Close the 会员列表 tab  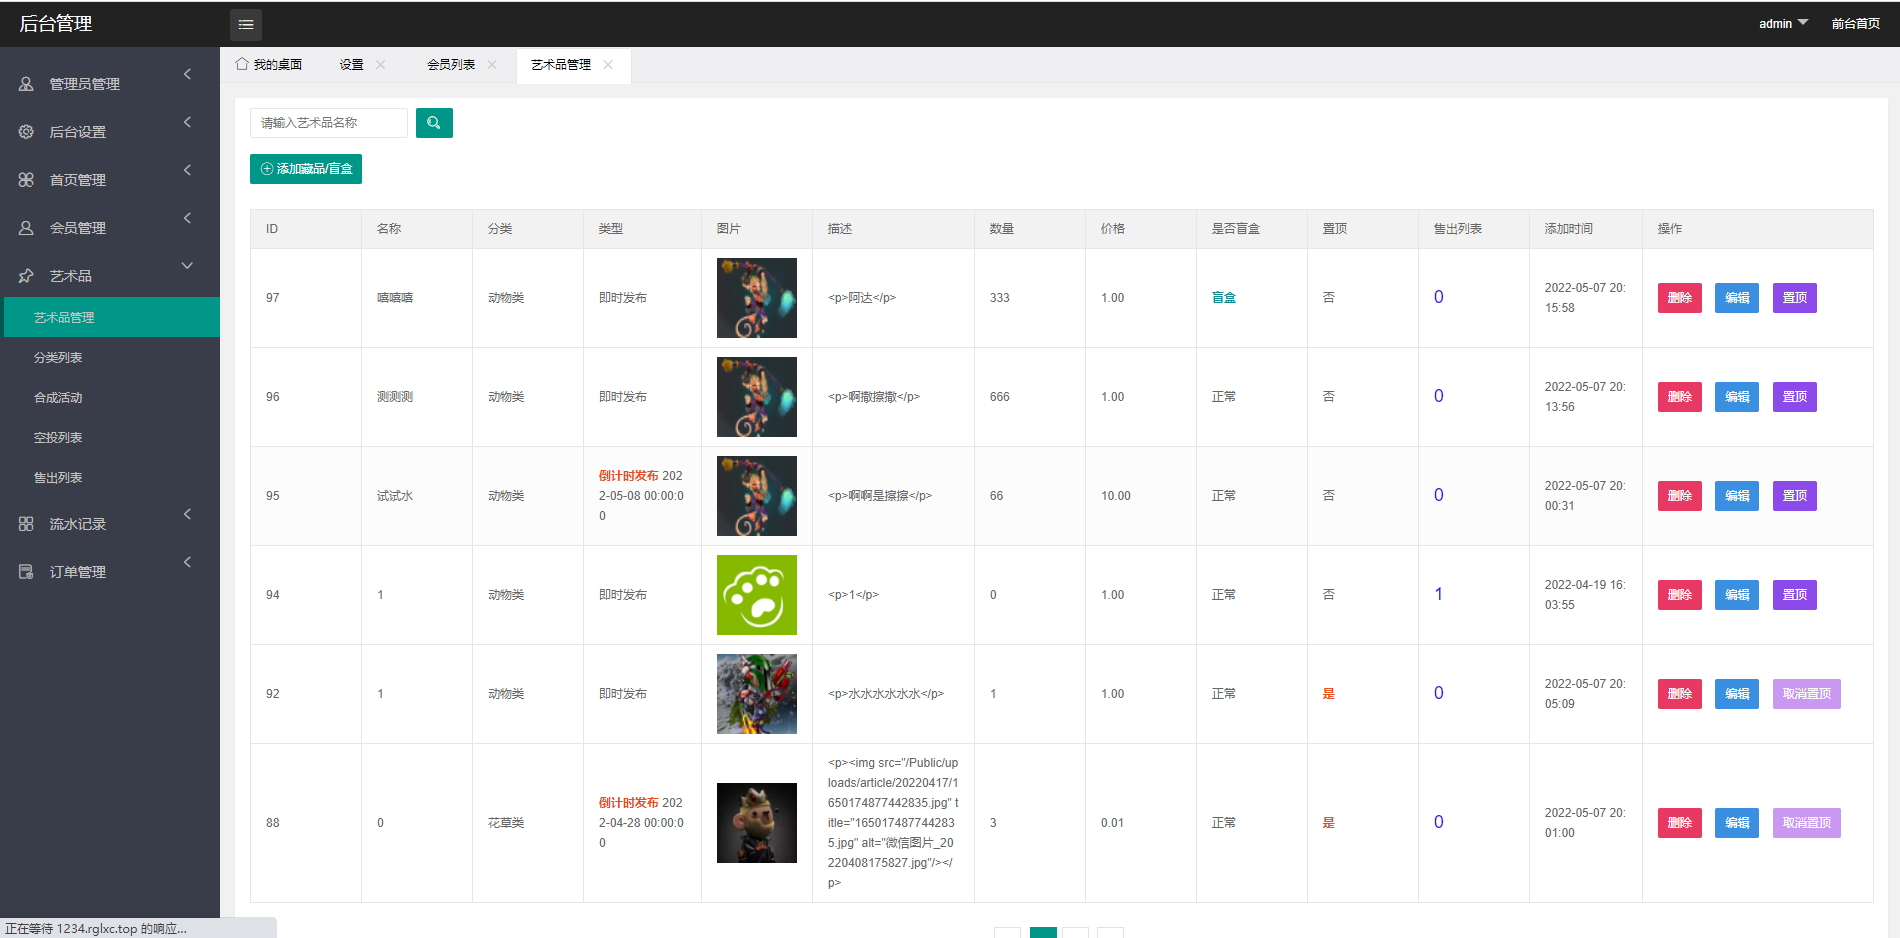(492, 65)
